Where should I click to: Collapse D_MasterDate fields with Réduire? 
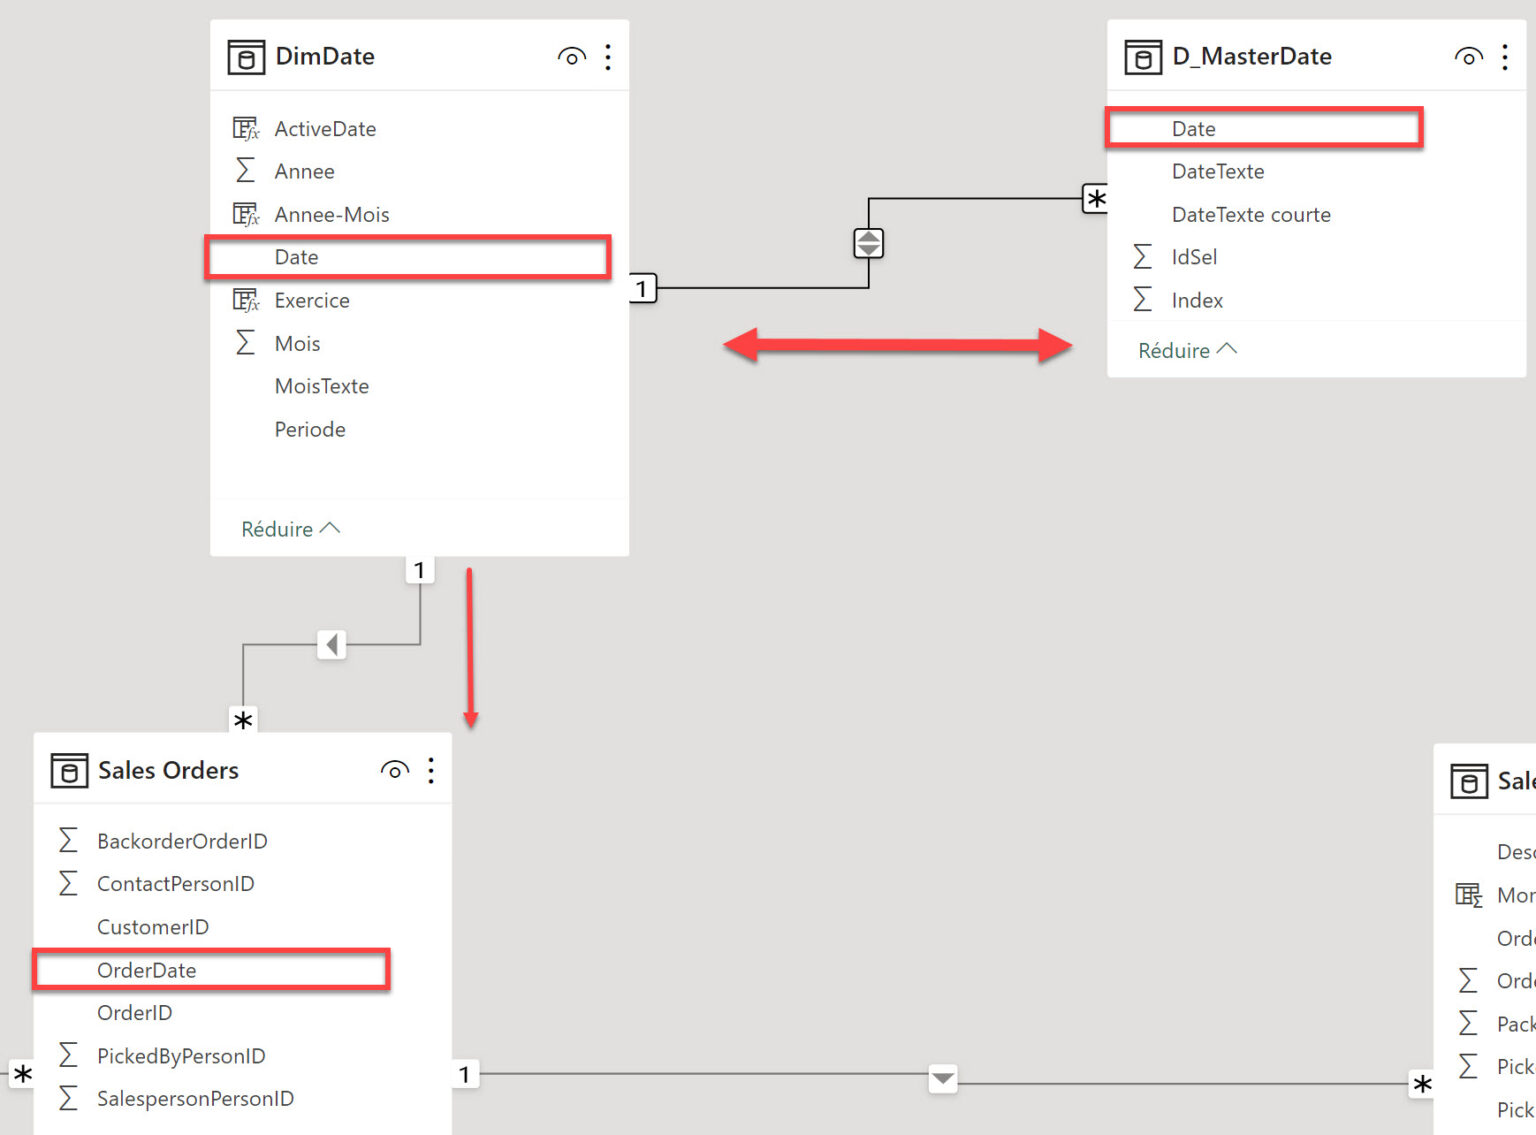tap(1186, 349)
